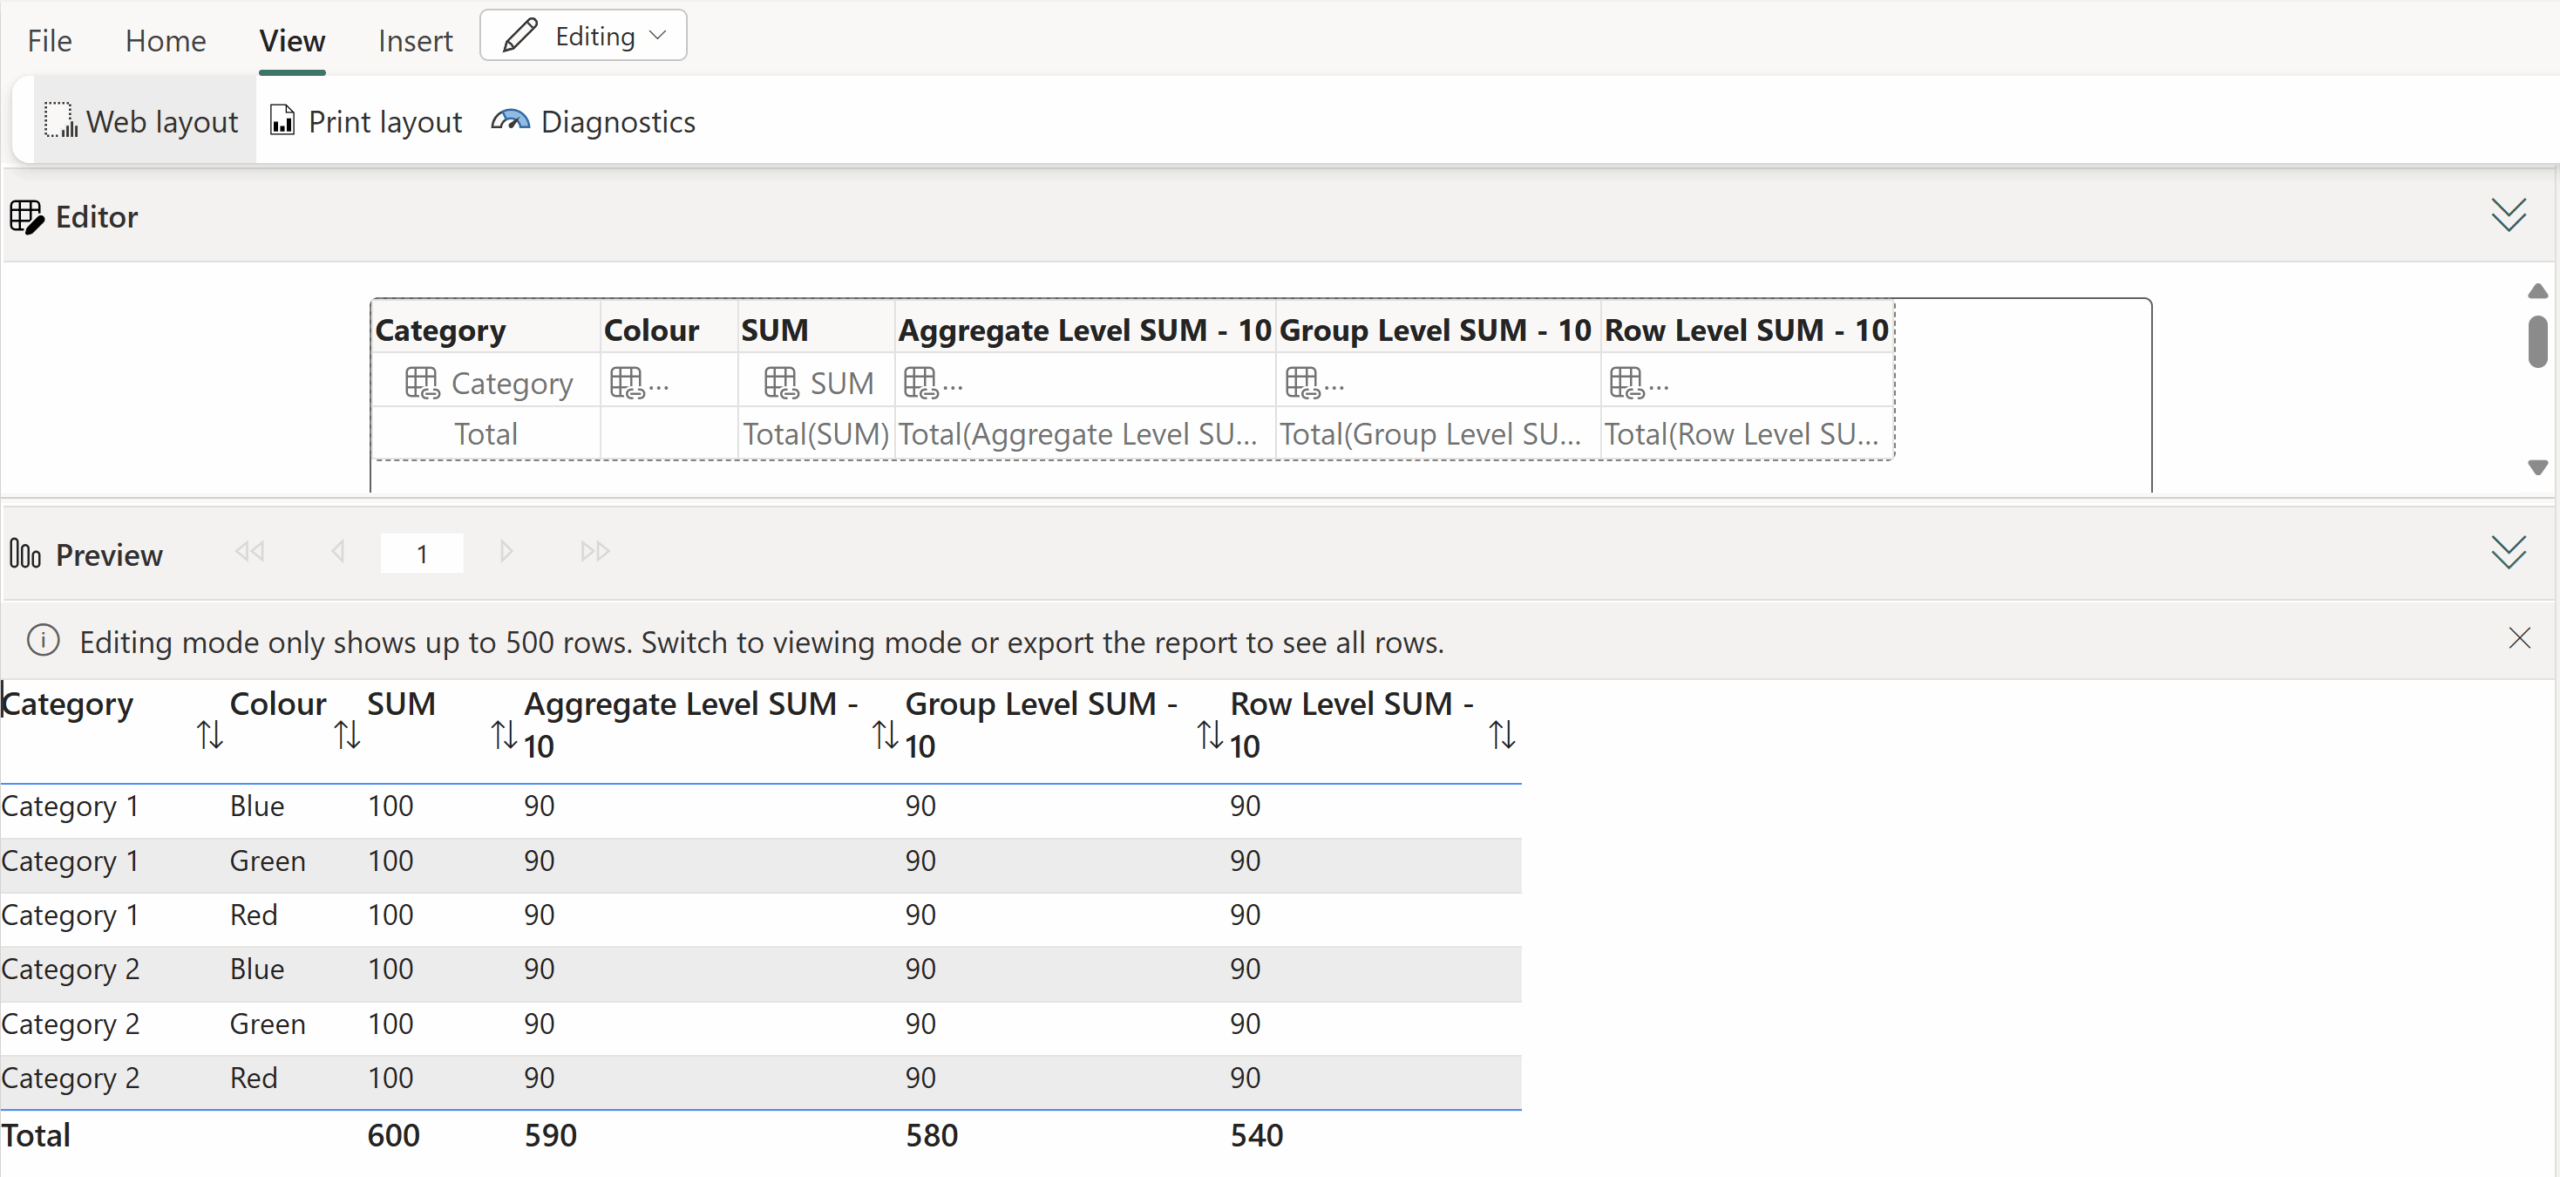
Task: Dismiss the 500 rows info message
Action: coord(2520,638)
